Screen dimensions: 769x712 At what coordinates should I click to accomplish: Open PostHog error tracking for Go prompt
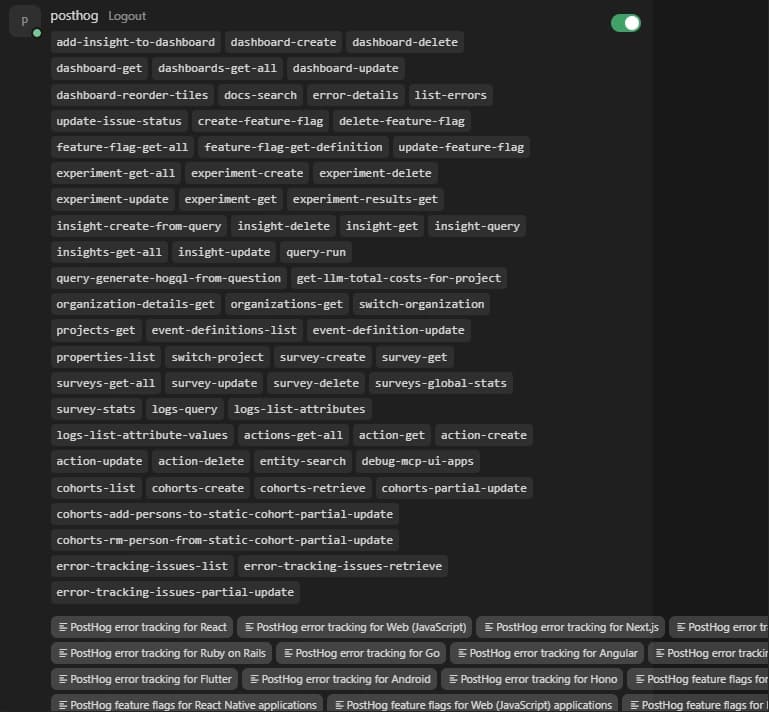(x=361, y=653)
